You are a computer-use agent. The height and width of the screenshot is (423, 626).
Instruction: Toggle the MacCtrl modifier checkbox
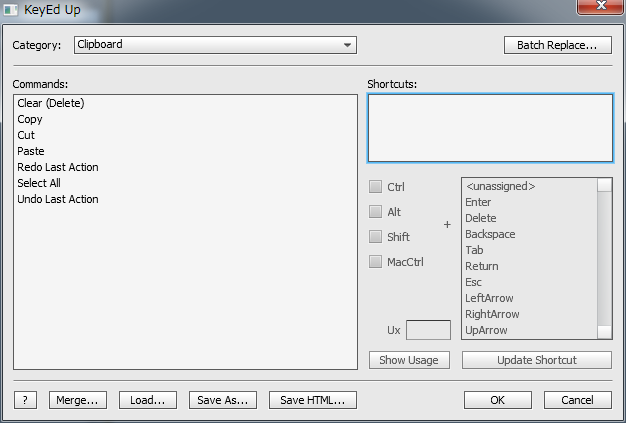375,262
